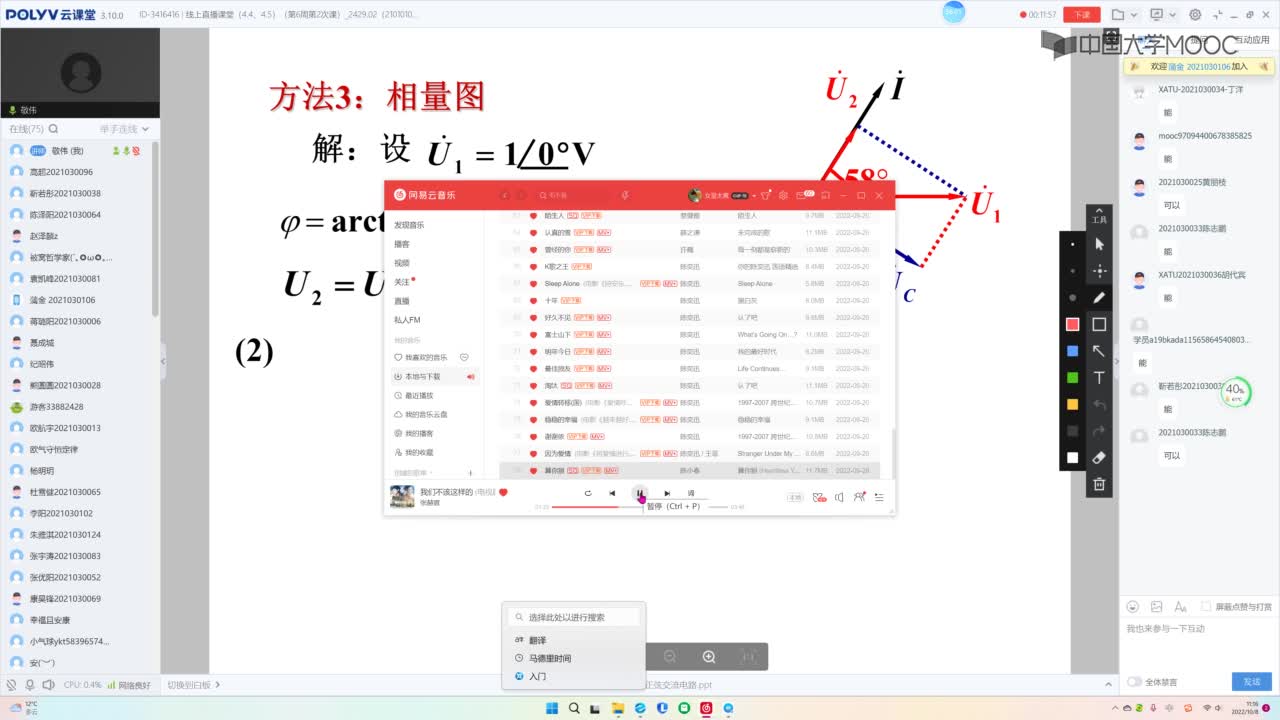Screen dimensions: 1280x720
Task: Click the 下课 end class button
Action: (x=1081, y=15)
